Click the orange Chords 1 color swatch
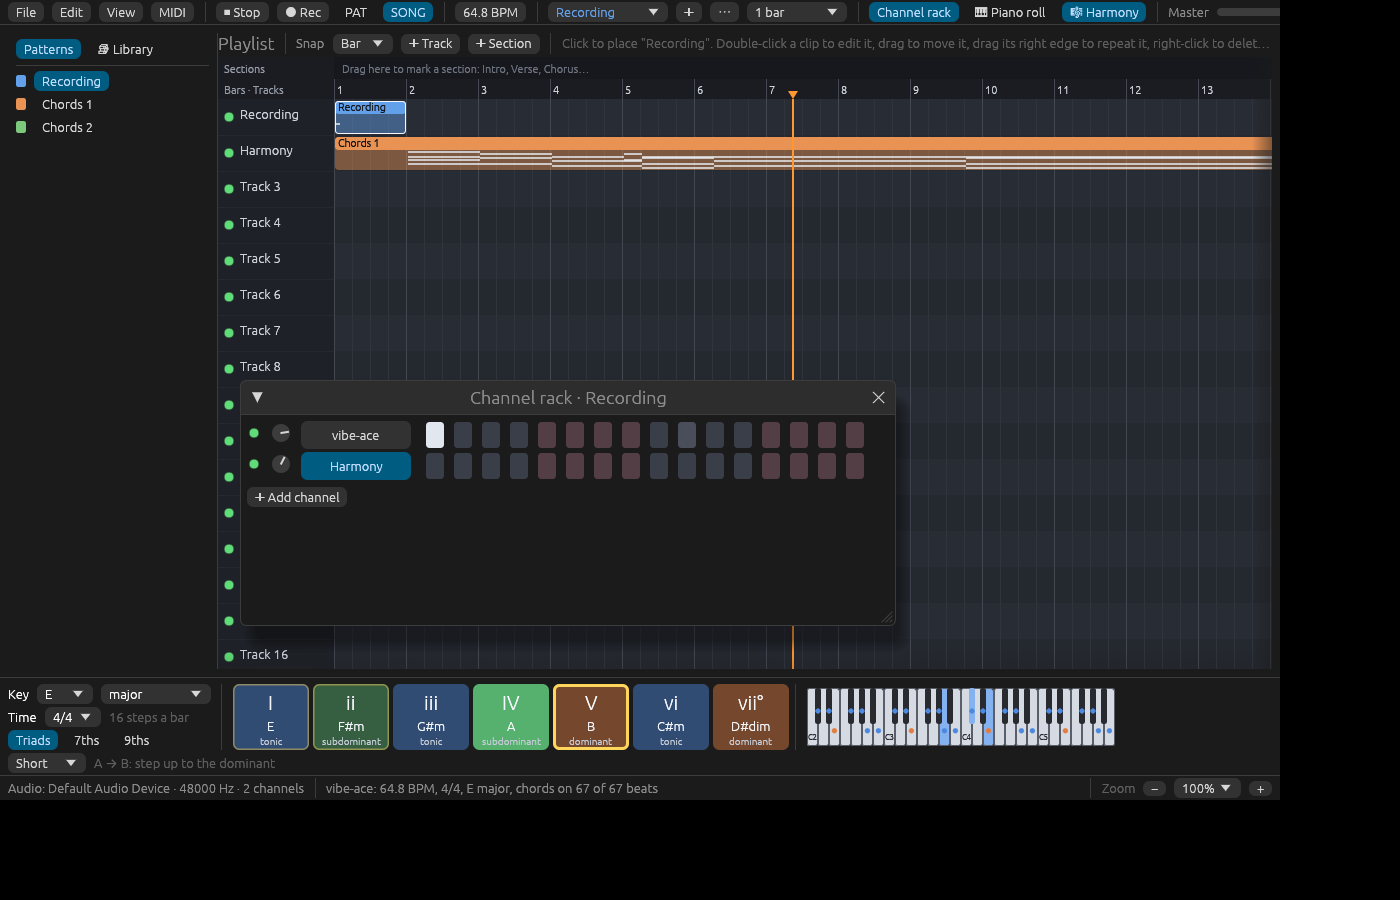1400x900 pixels. [x=21, y=104]
